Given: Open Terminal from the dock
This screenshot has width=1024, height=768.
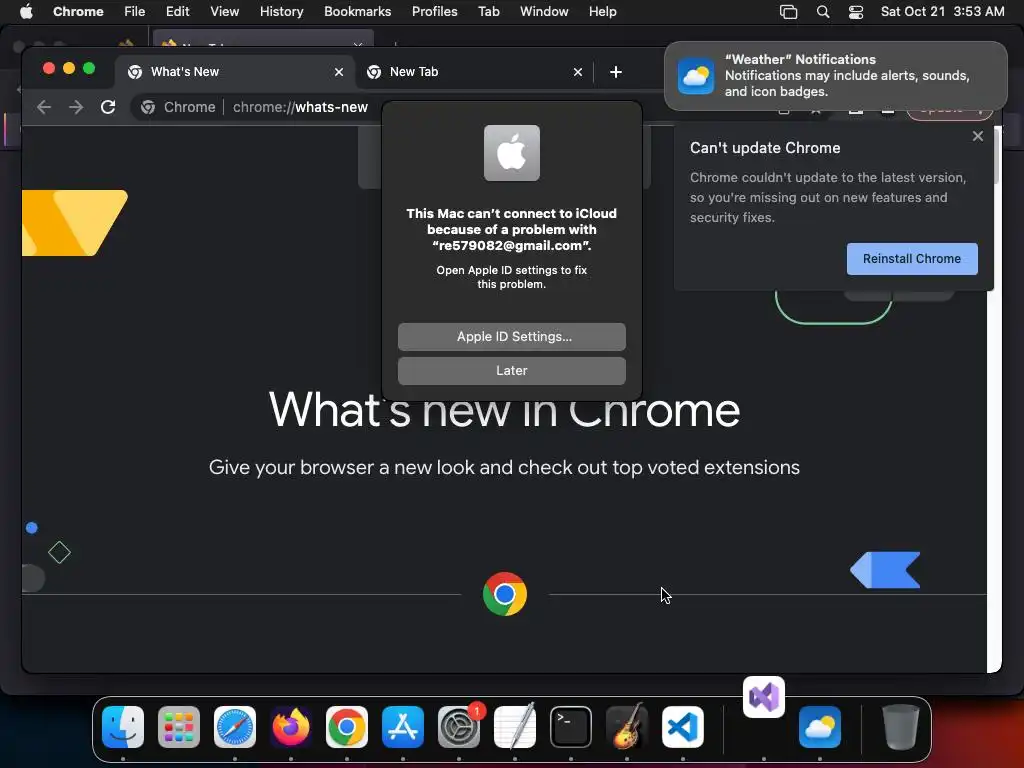Looking at the screenshot, I should click(571, 727).
